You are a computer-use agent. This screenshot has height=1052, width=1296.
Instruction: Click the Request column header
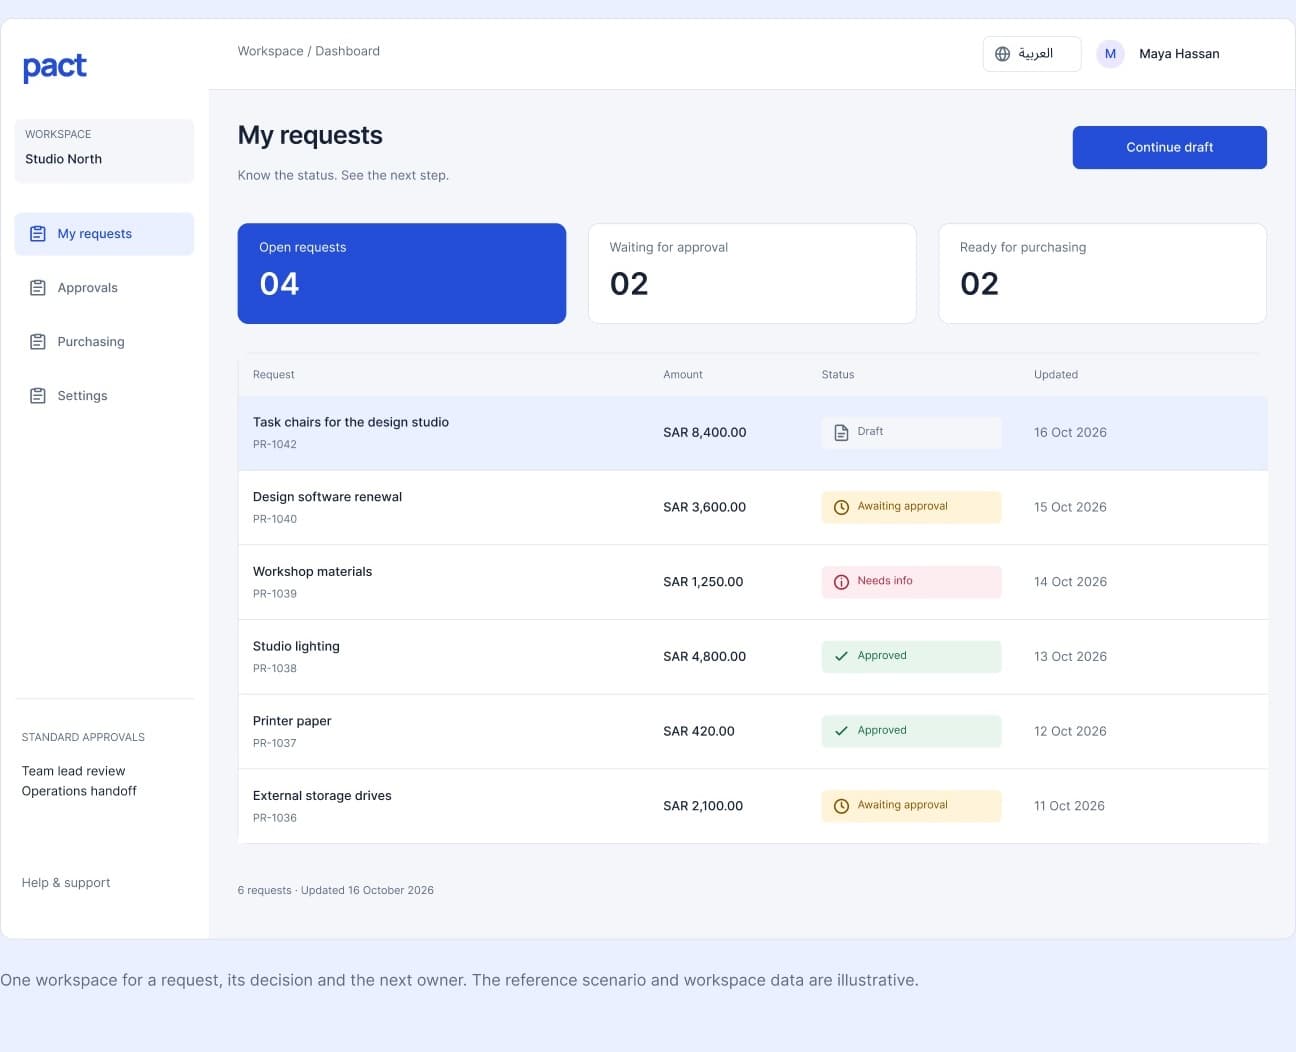274,375
